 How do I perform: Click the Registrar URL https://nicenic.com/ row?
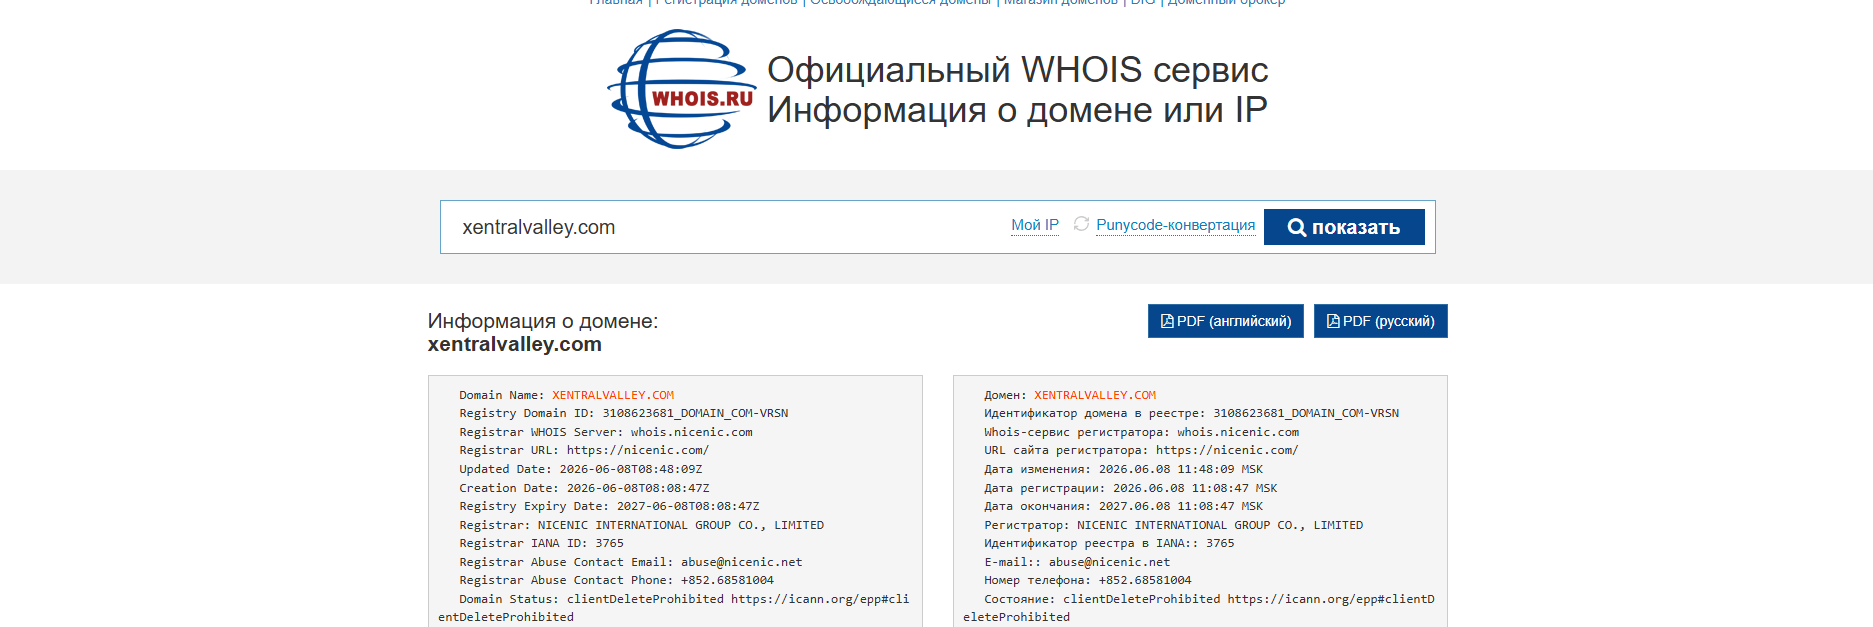coord(584,450)
